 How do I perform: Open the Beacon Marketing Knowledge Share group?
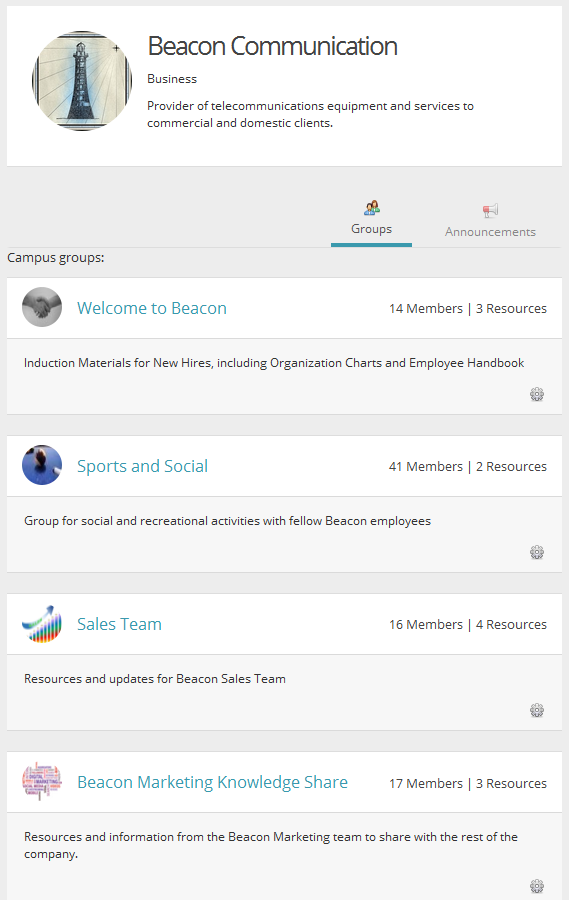pos(212,782)
